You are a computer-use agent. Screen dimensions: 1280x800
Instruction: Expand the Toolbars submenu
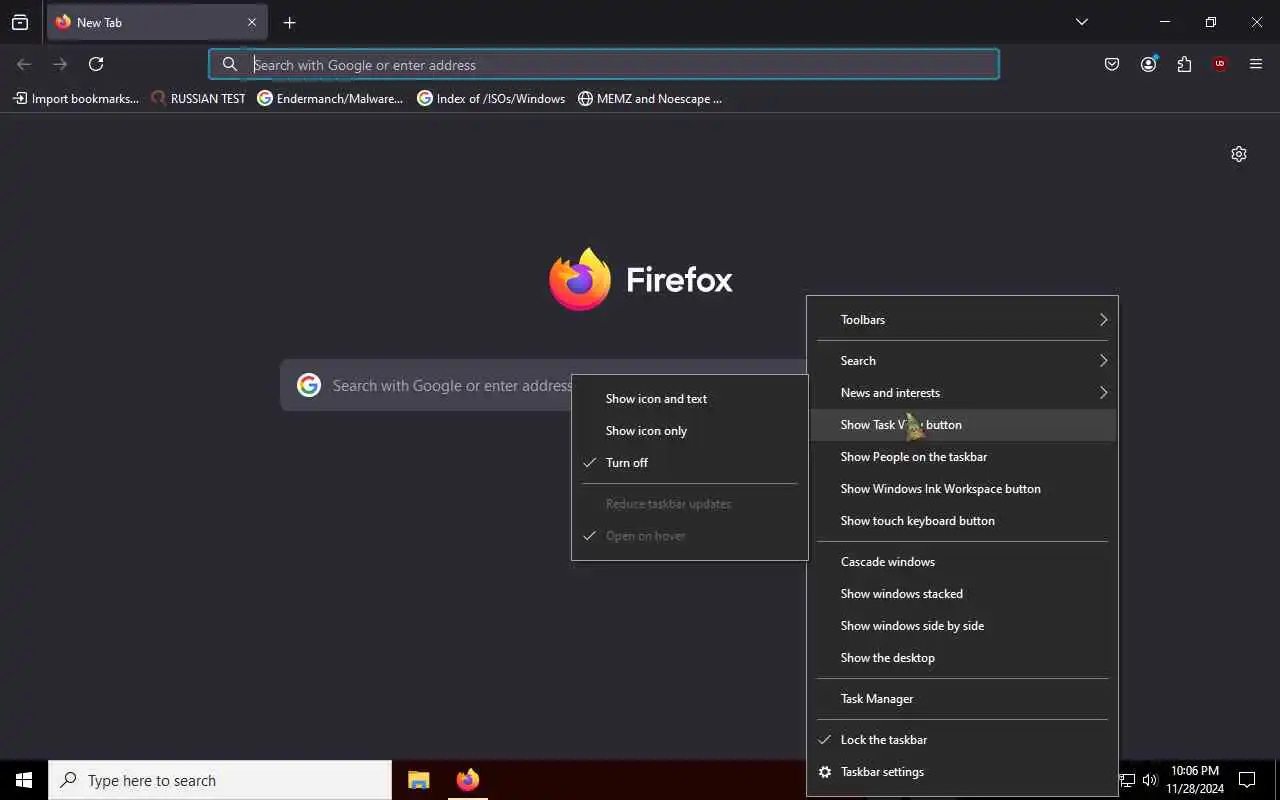coord(963,320)
